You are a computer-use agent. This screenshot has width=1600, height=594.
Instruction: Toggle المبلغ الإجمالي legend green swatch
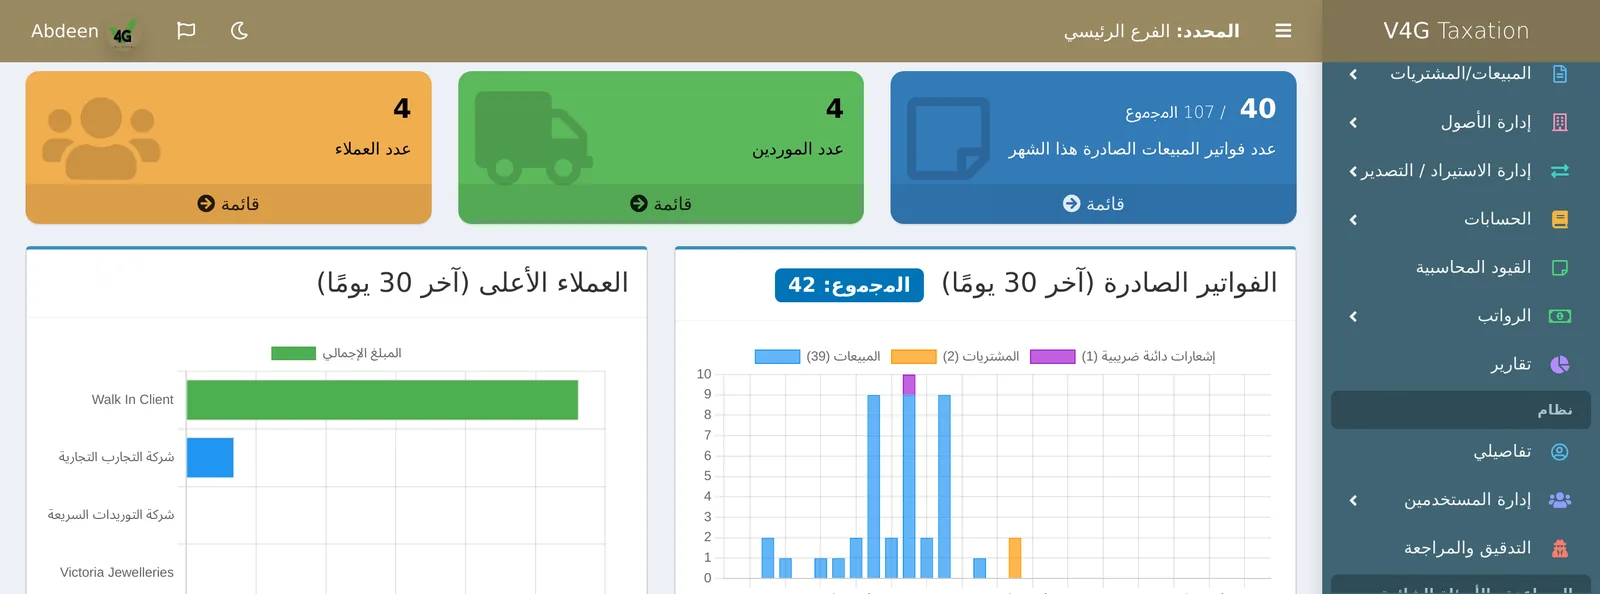(x=293, y=353)
